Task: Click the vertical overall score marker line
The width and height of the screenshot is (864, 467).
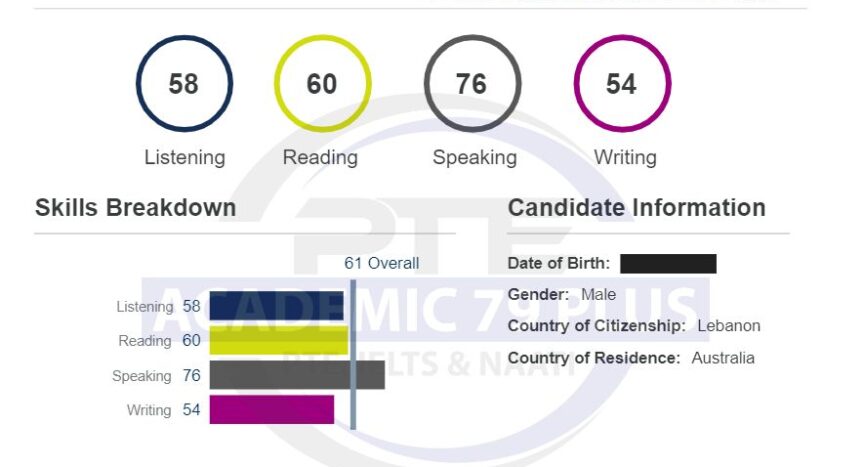Action: pyautogui.click(x=353, y=355)
